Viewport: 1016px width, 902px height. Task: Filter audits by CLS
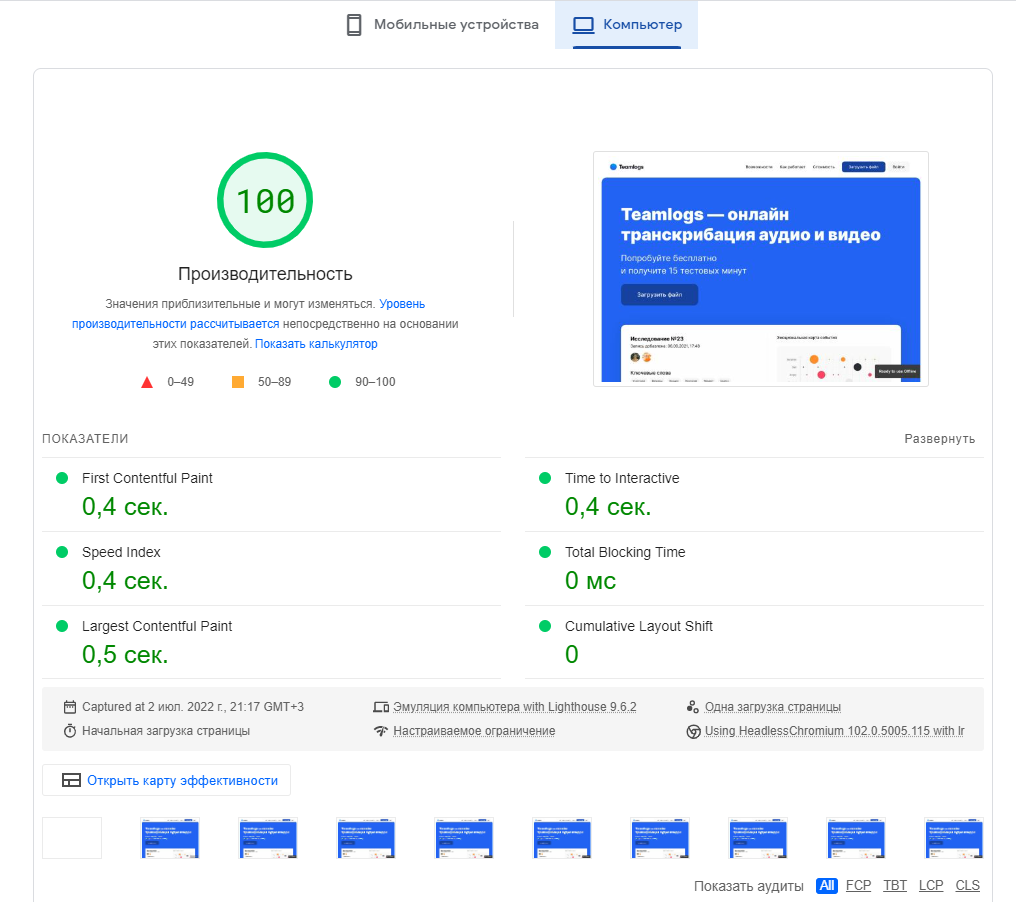(x=967, y=886)
